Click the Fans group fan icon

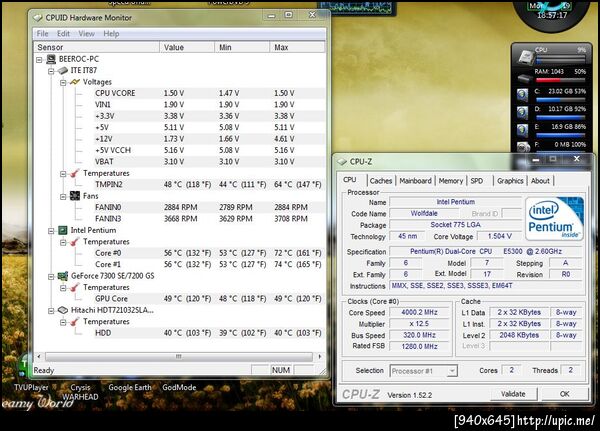point(75,196)
